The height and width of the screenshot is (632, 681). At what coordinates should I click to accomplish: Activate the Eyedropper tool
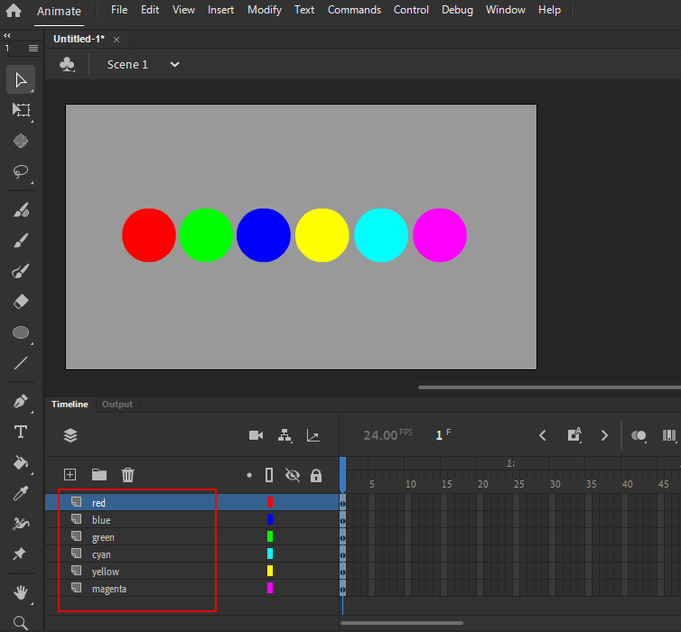20,493
